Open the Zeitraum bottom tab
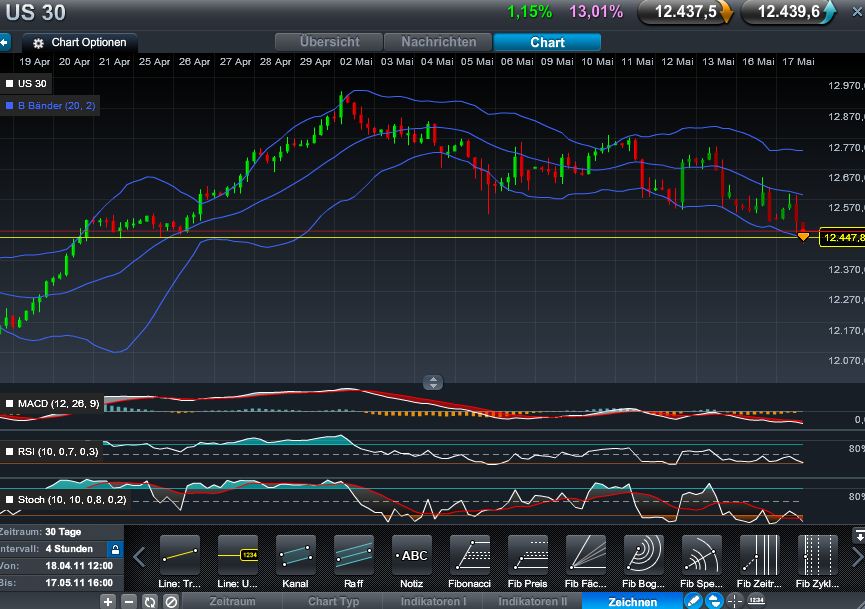Image resolution: width=865 pixels, height=609 pixels. pos(232,601)
